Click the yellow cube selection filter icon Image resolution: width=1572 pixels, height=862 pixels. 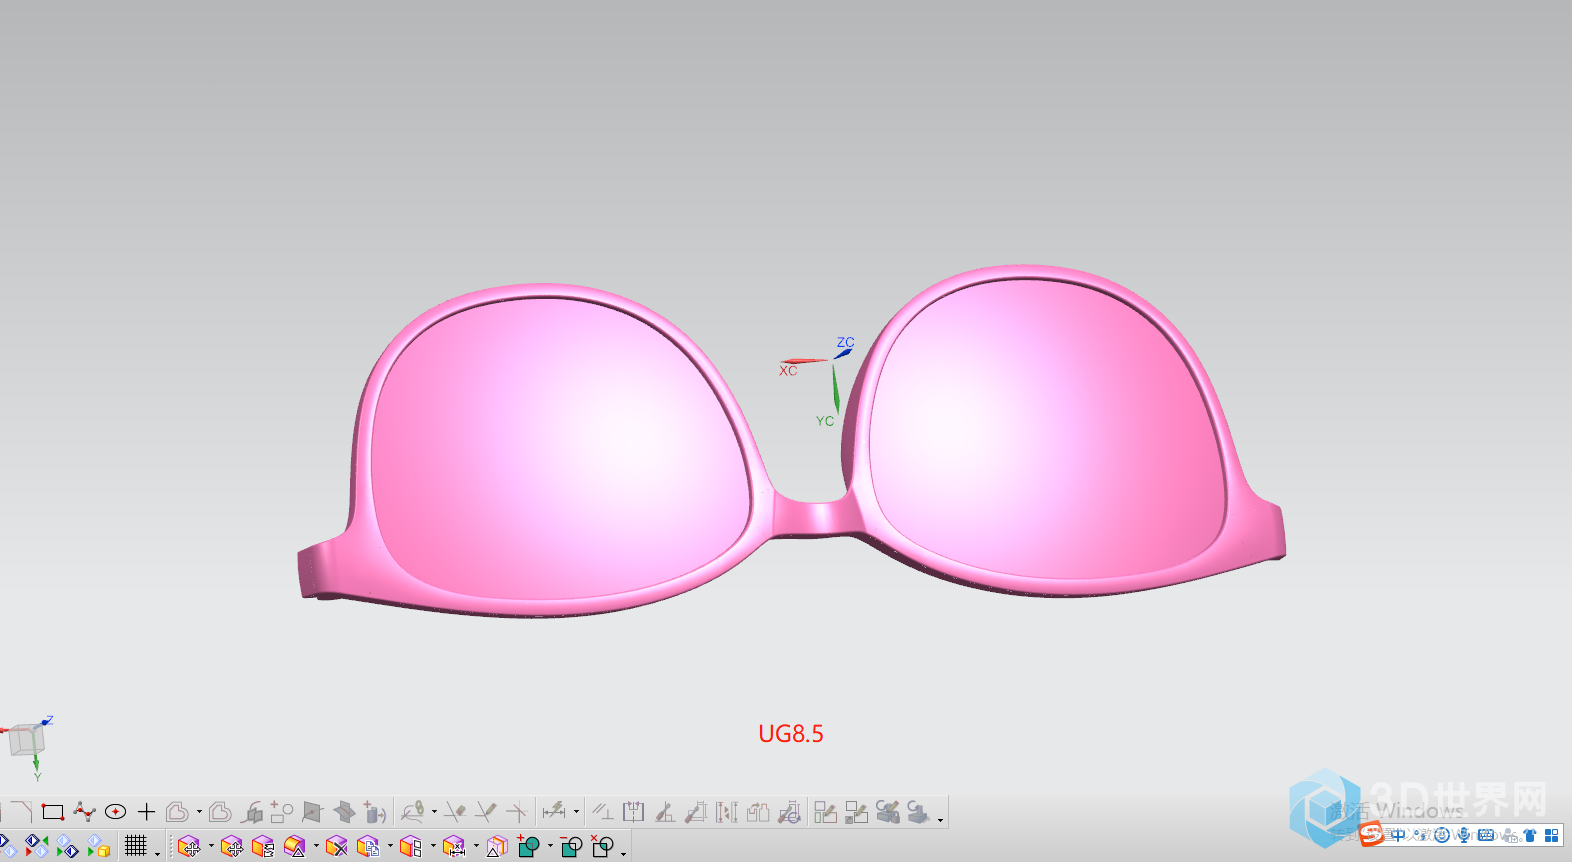click(x=99, y=847)
